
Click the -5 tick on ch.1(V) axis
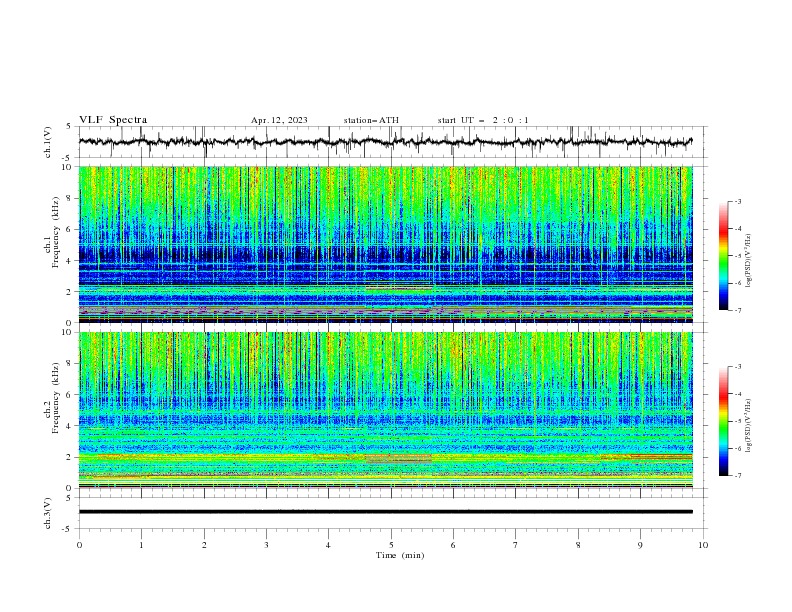(x=67, y=158)
